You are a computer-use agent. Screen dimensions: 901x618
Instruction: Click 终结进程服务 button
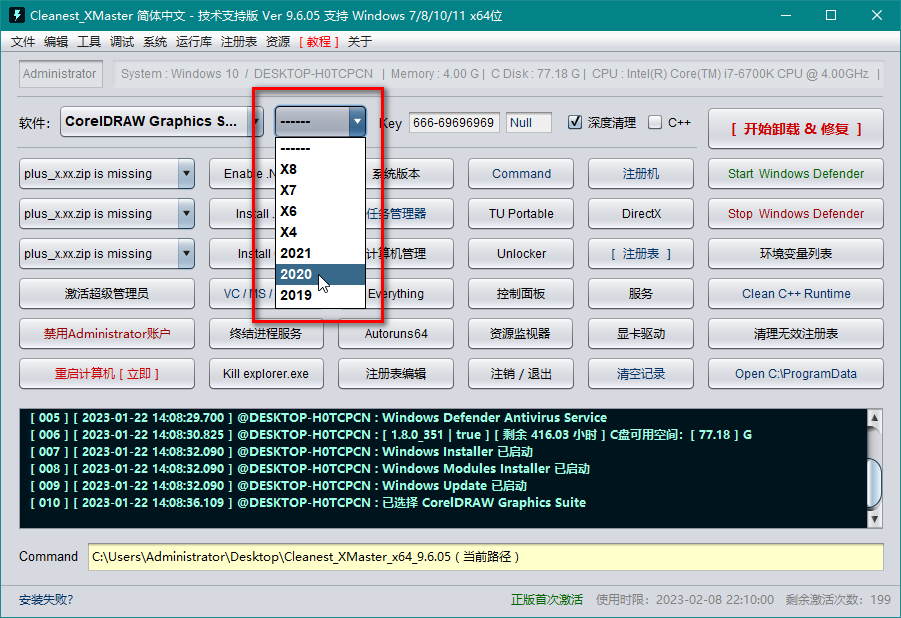[266, 333]
